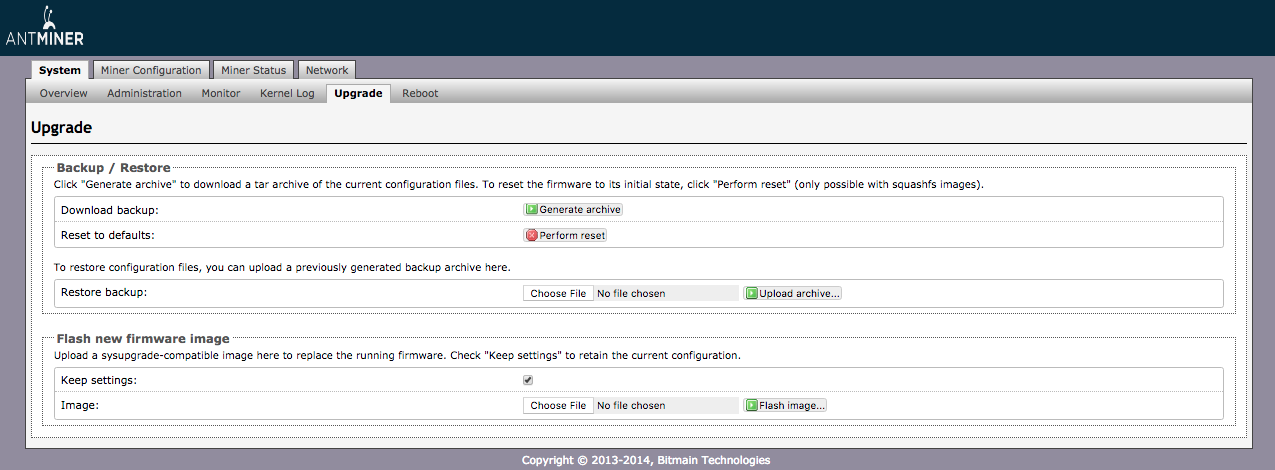Click the Restore backup file name field
The width and height of the screenshot is (1275, 470).
[665, 294]
